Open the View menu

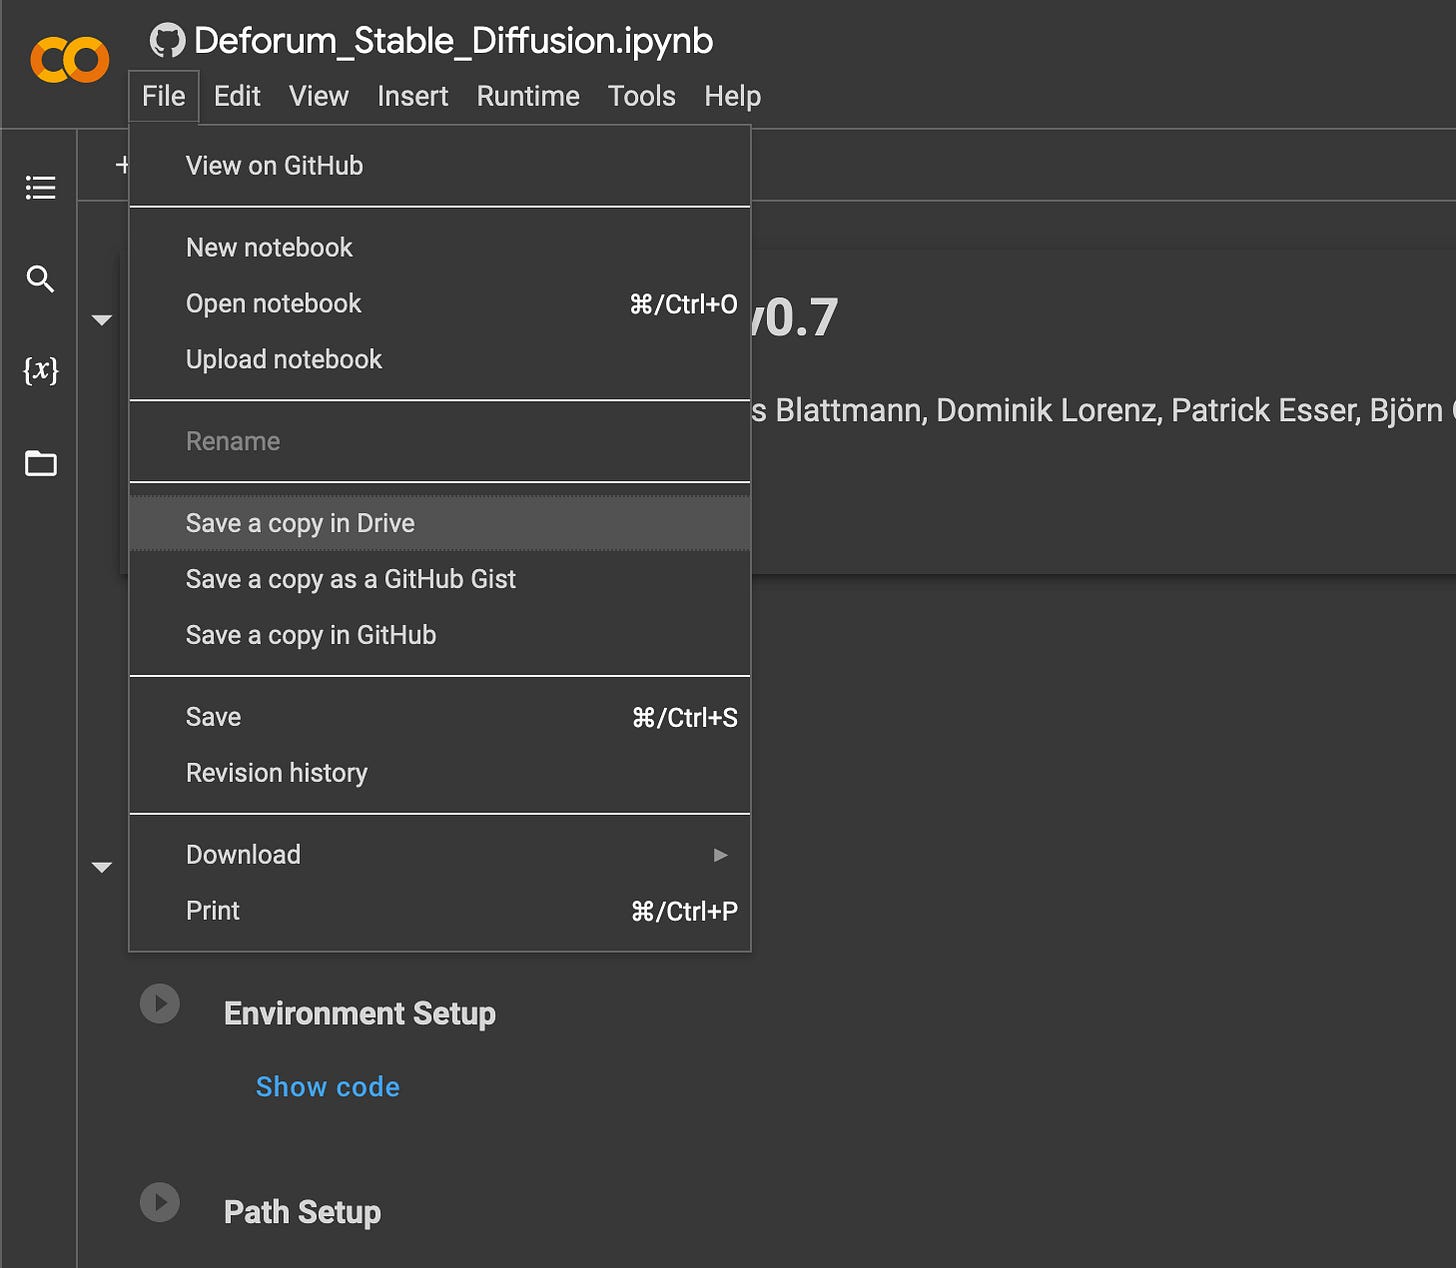pyautogui.click(x=319, y=96)
